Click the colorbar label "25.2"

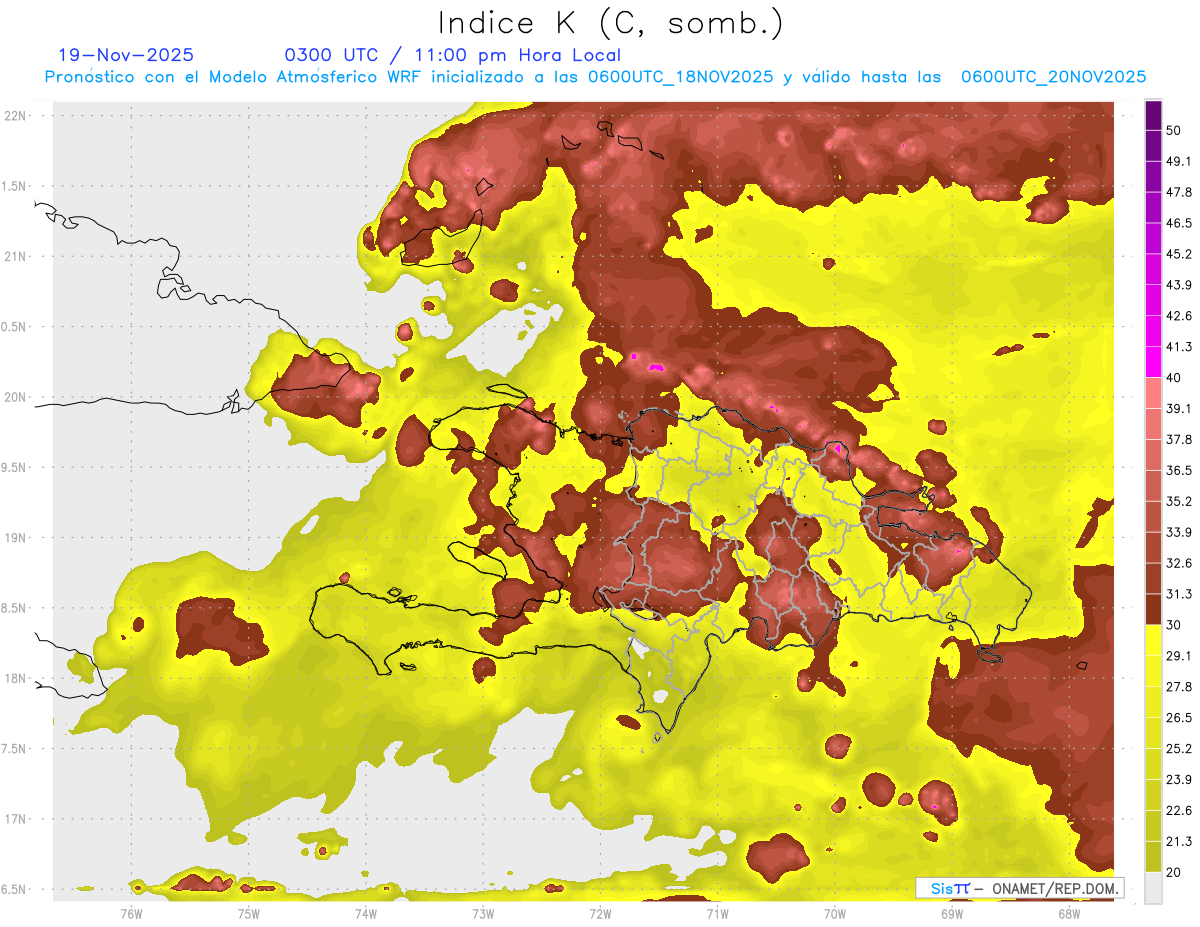(1179, 749)
